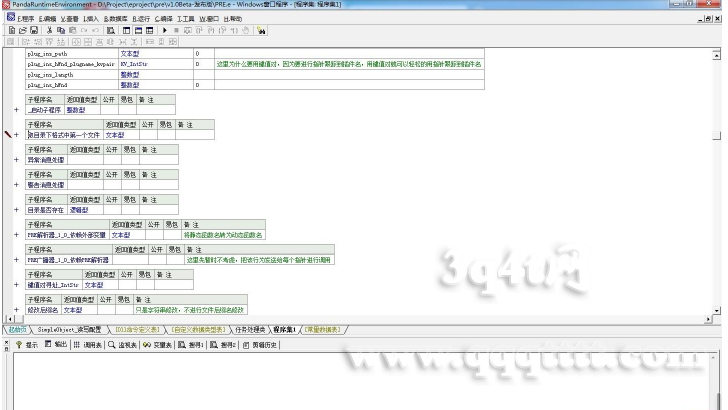Click the first icon in alignment toolbar

pyautogui.click(x=11, y=42)
